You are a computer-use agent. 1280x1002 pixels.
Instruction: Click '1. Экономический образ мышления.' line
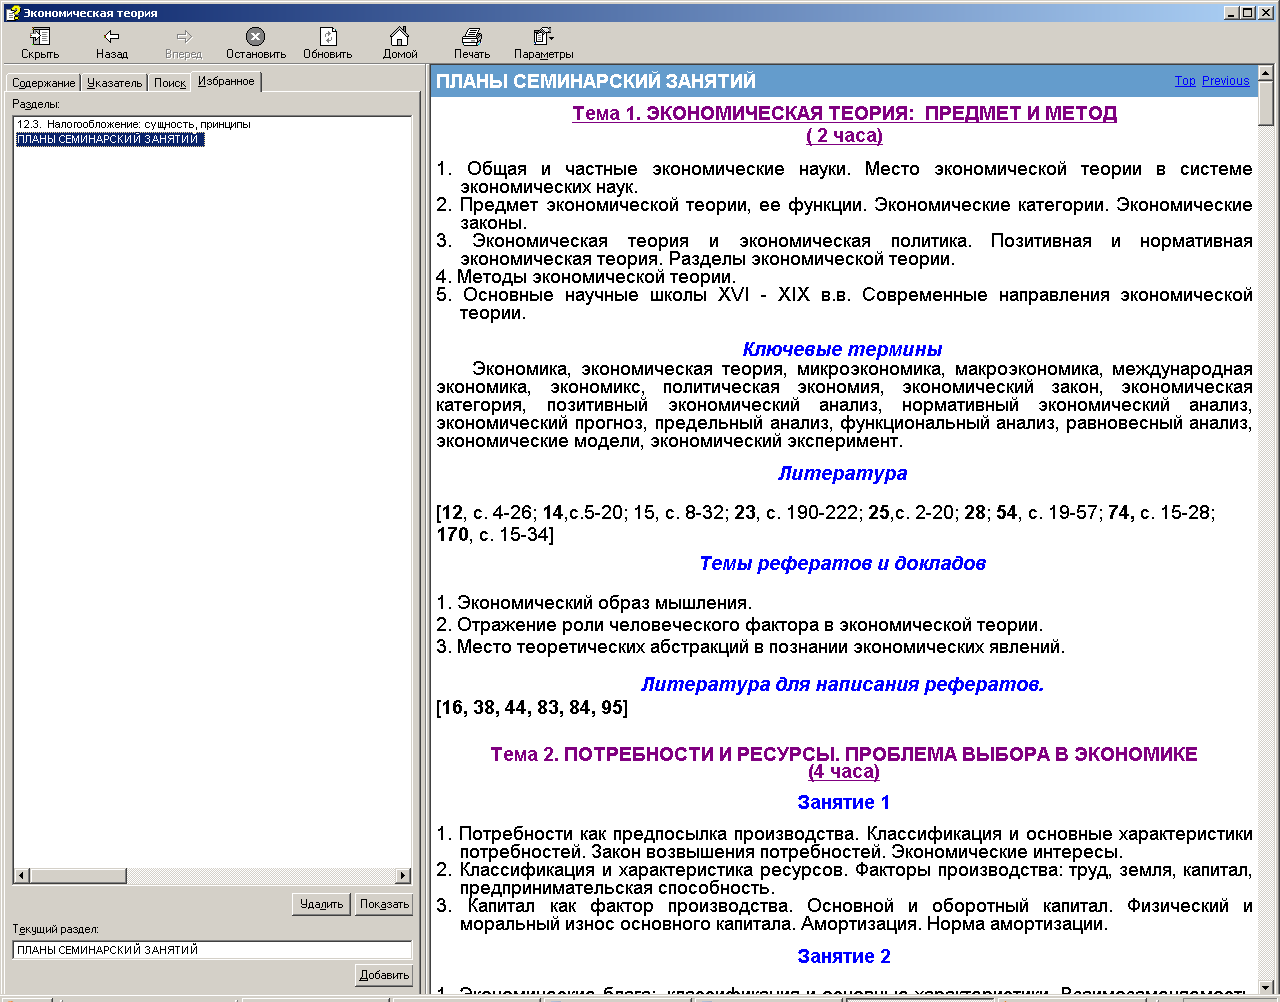pyautogui.click(x=594, y=603)
